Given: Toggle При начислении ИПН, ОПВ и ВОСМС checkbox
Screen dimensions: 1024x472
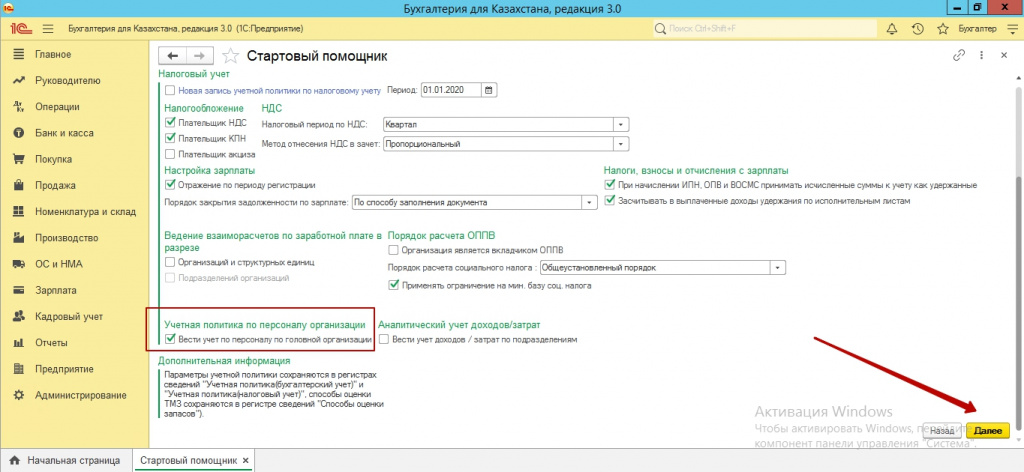Looking at the screenshot, I should [611, 185].
